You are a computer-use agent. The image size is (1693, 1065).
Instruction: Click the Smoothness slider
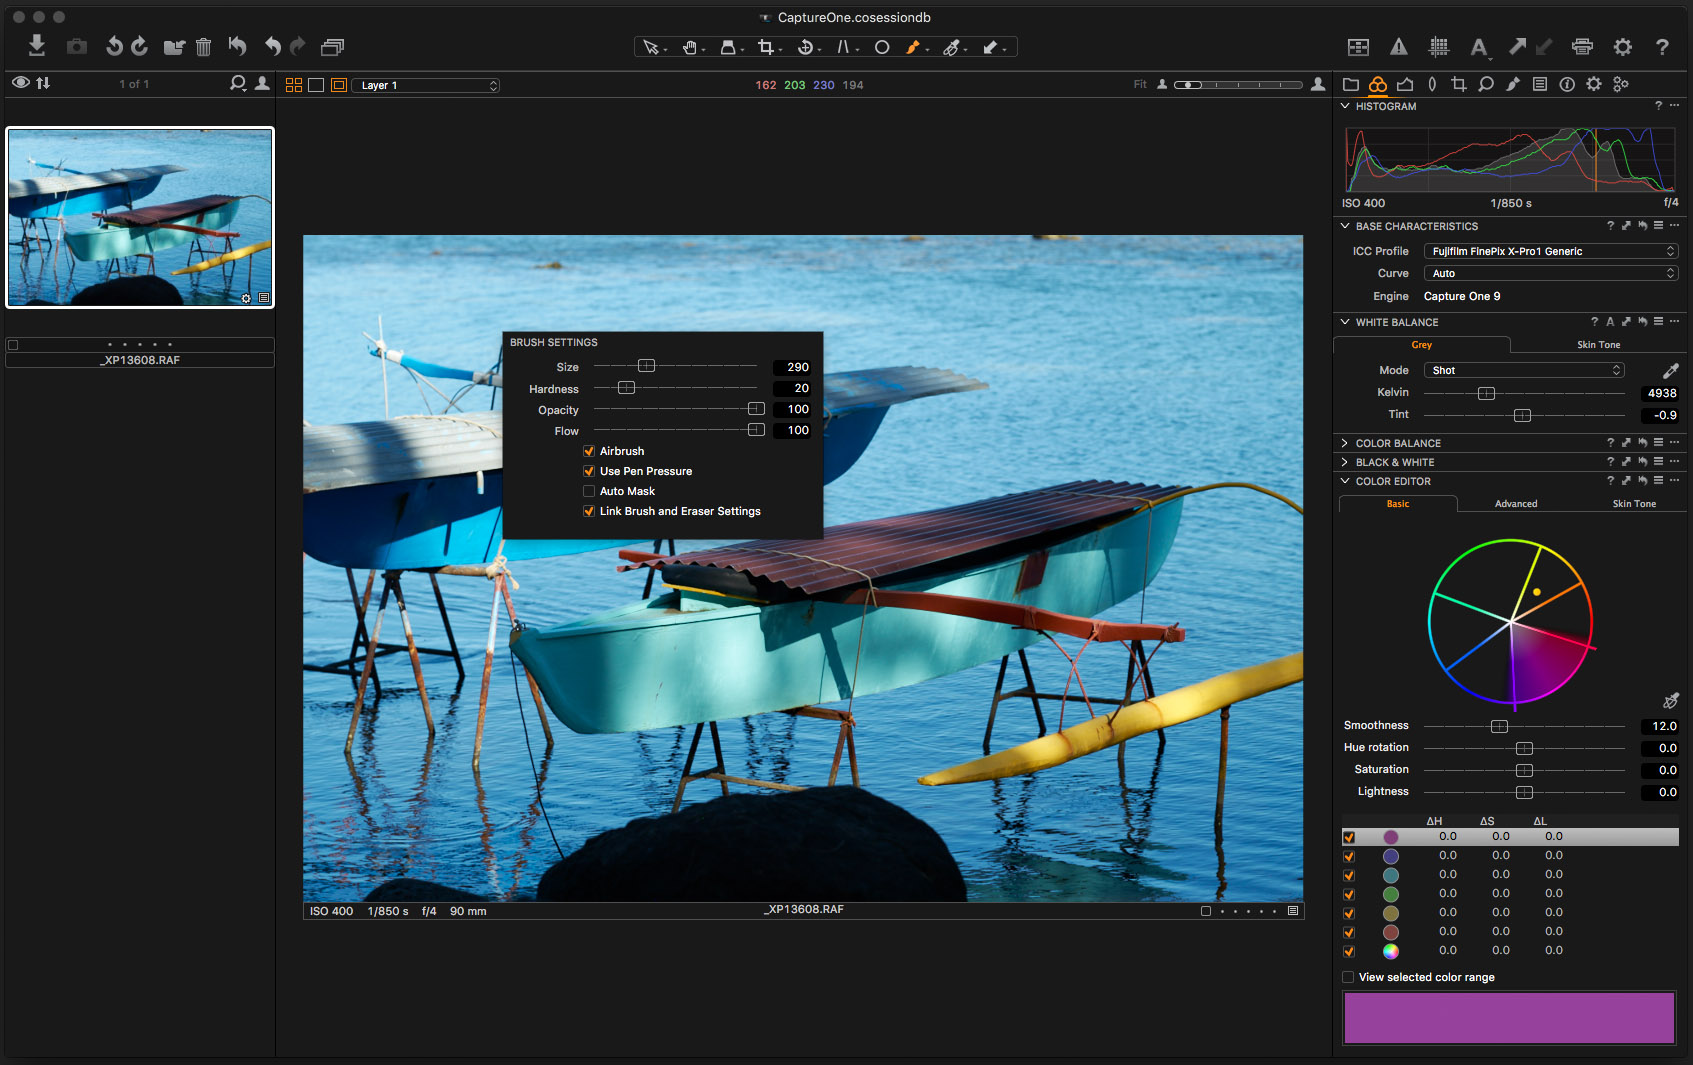pos(1524,726)
